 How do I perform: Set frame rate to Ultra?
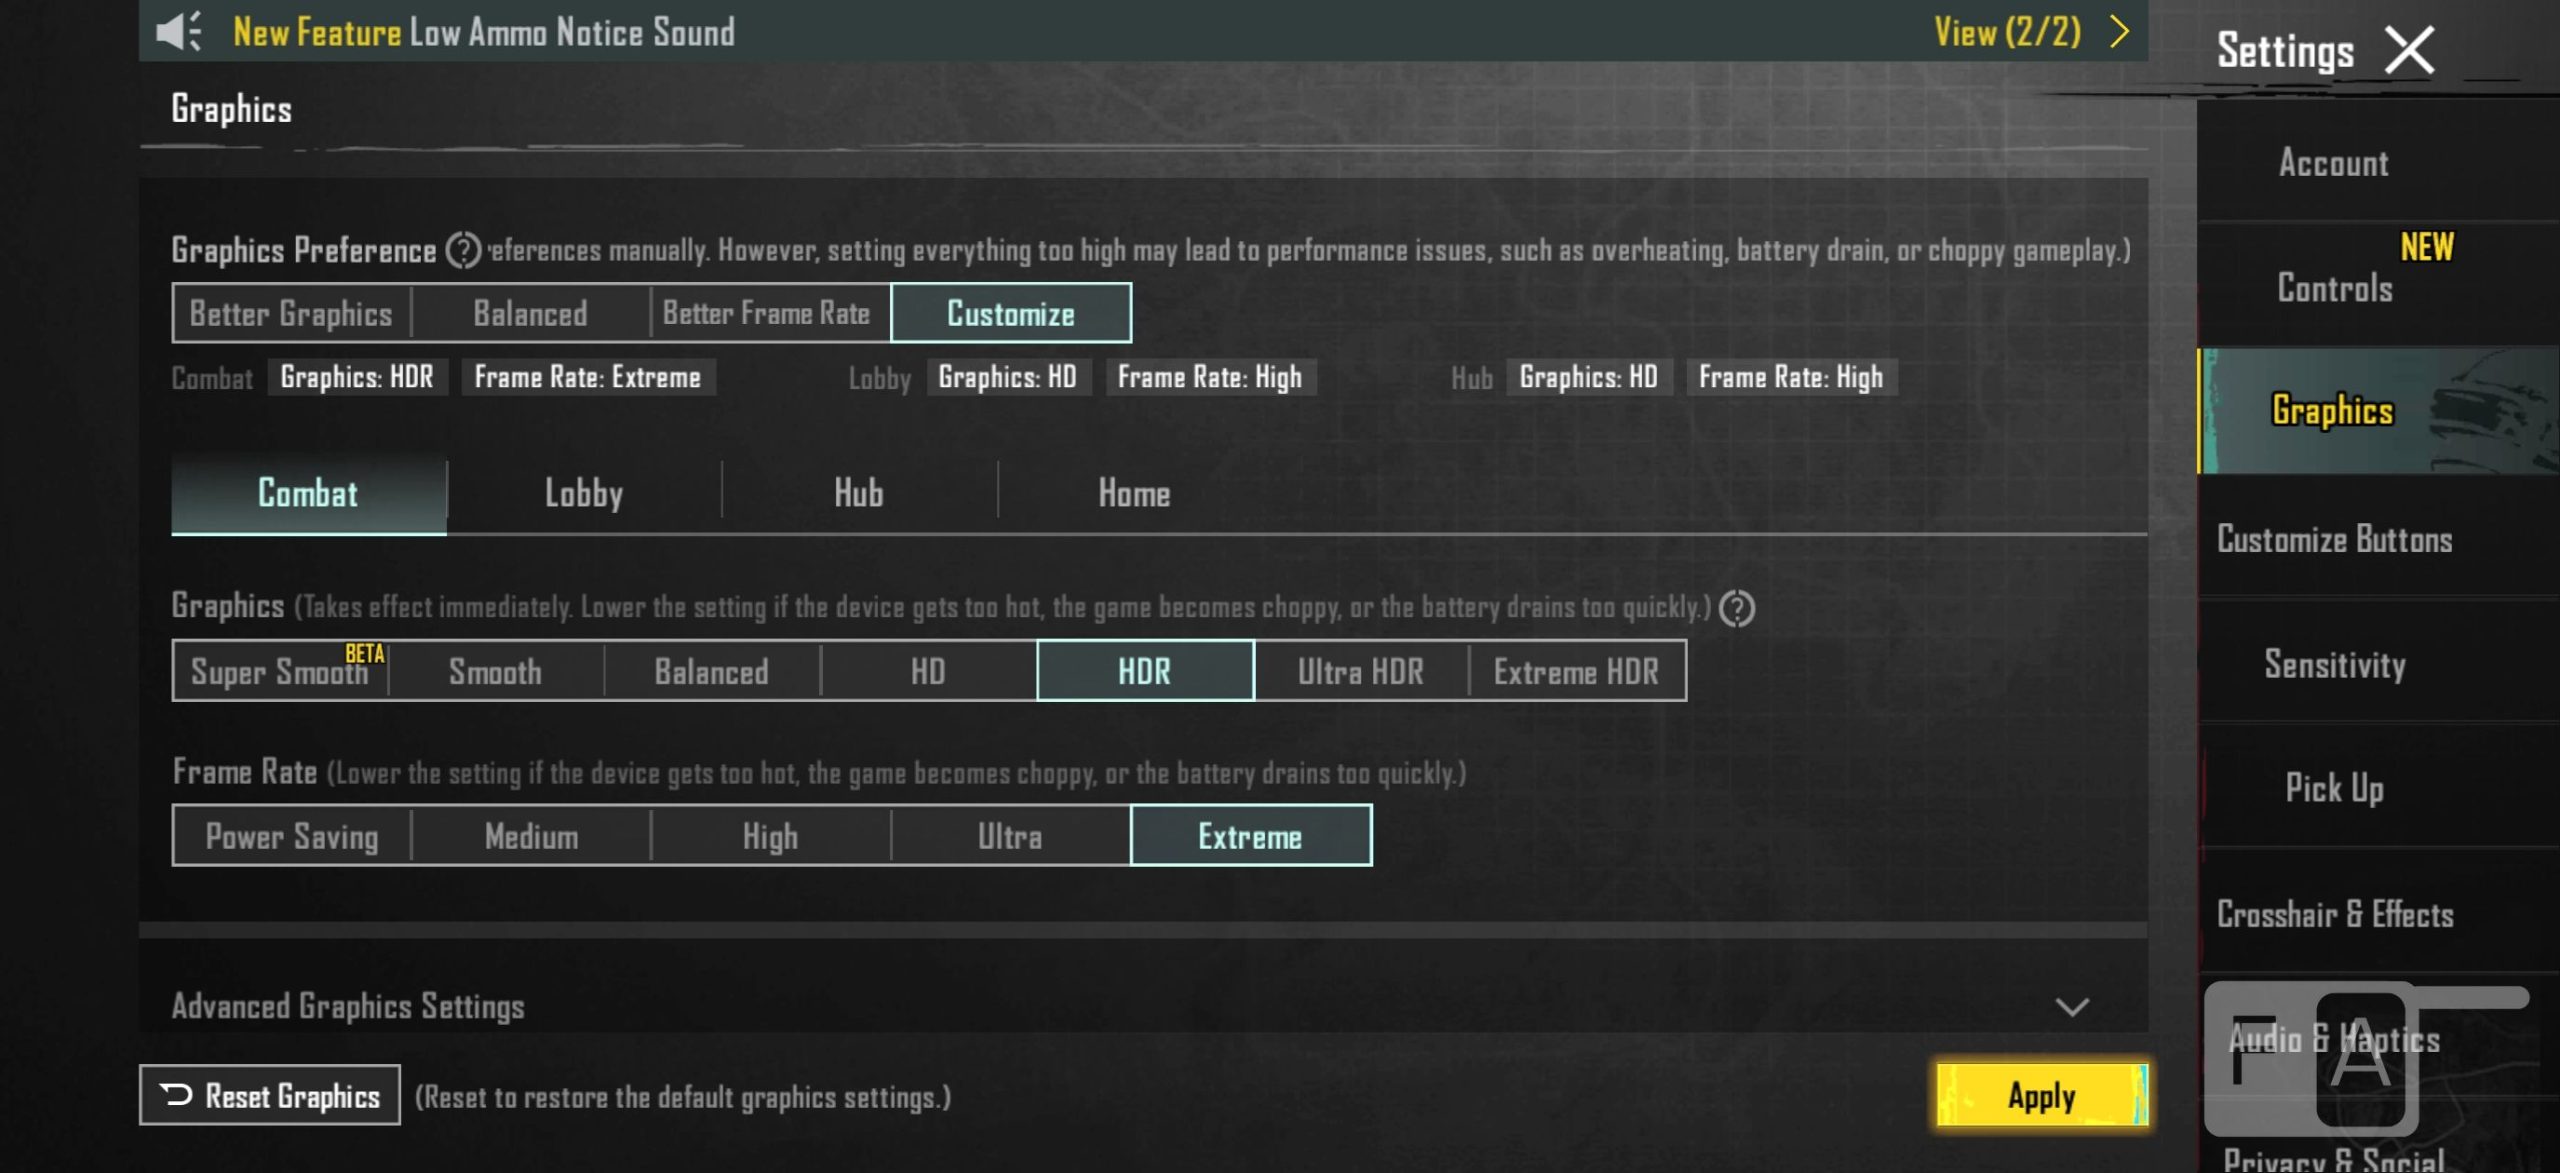pos(1010,836)
